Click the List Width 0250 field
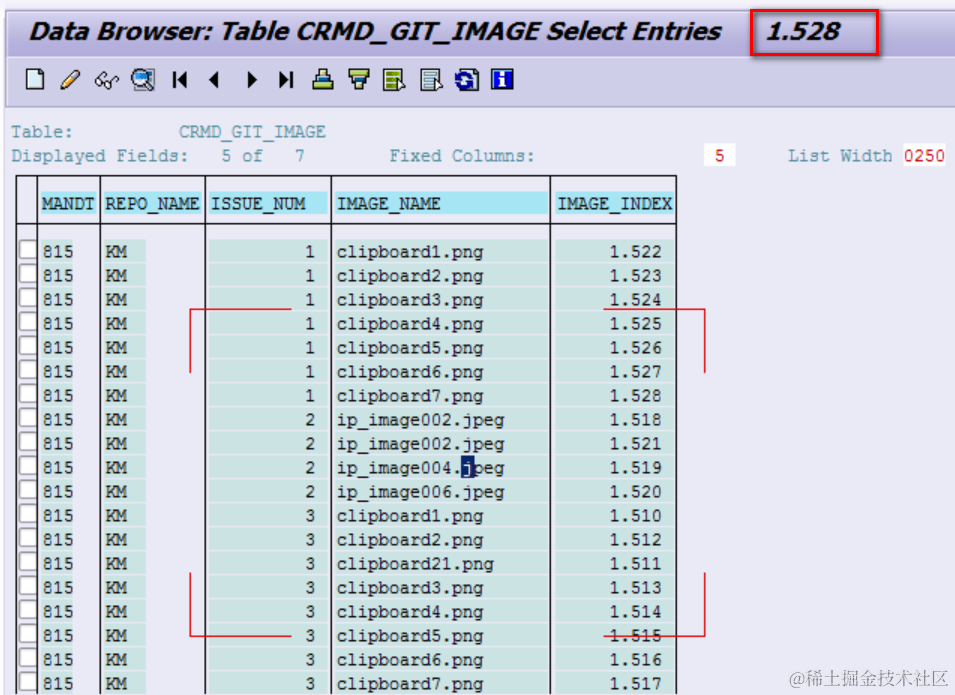 point(924,155)
